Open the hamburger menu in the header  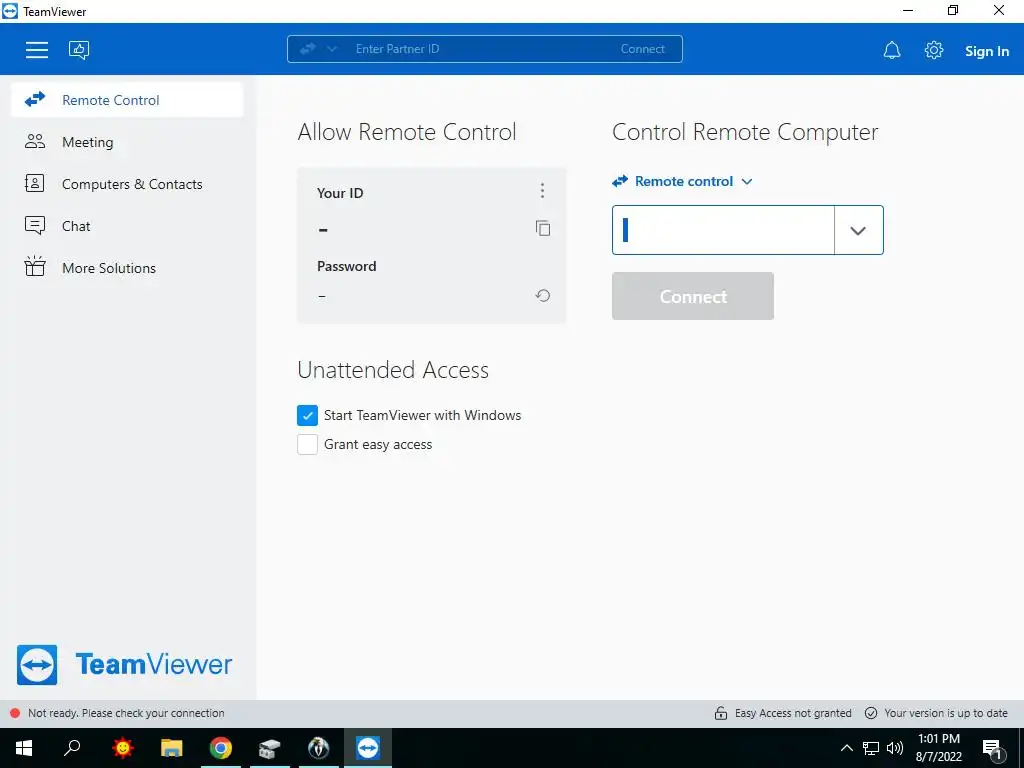coord(37,50)
